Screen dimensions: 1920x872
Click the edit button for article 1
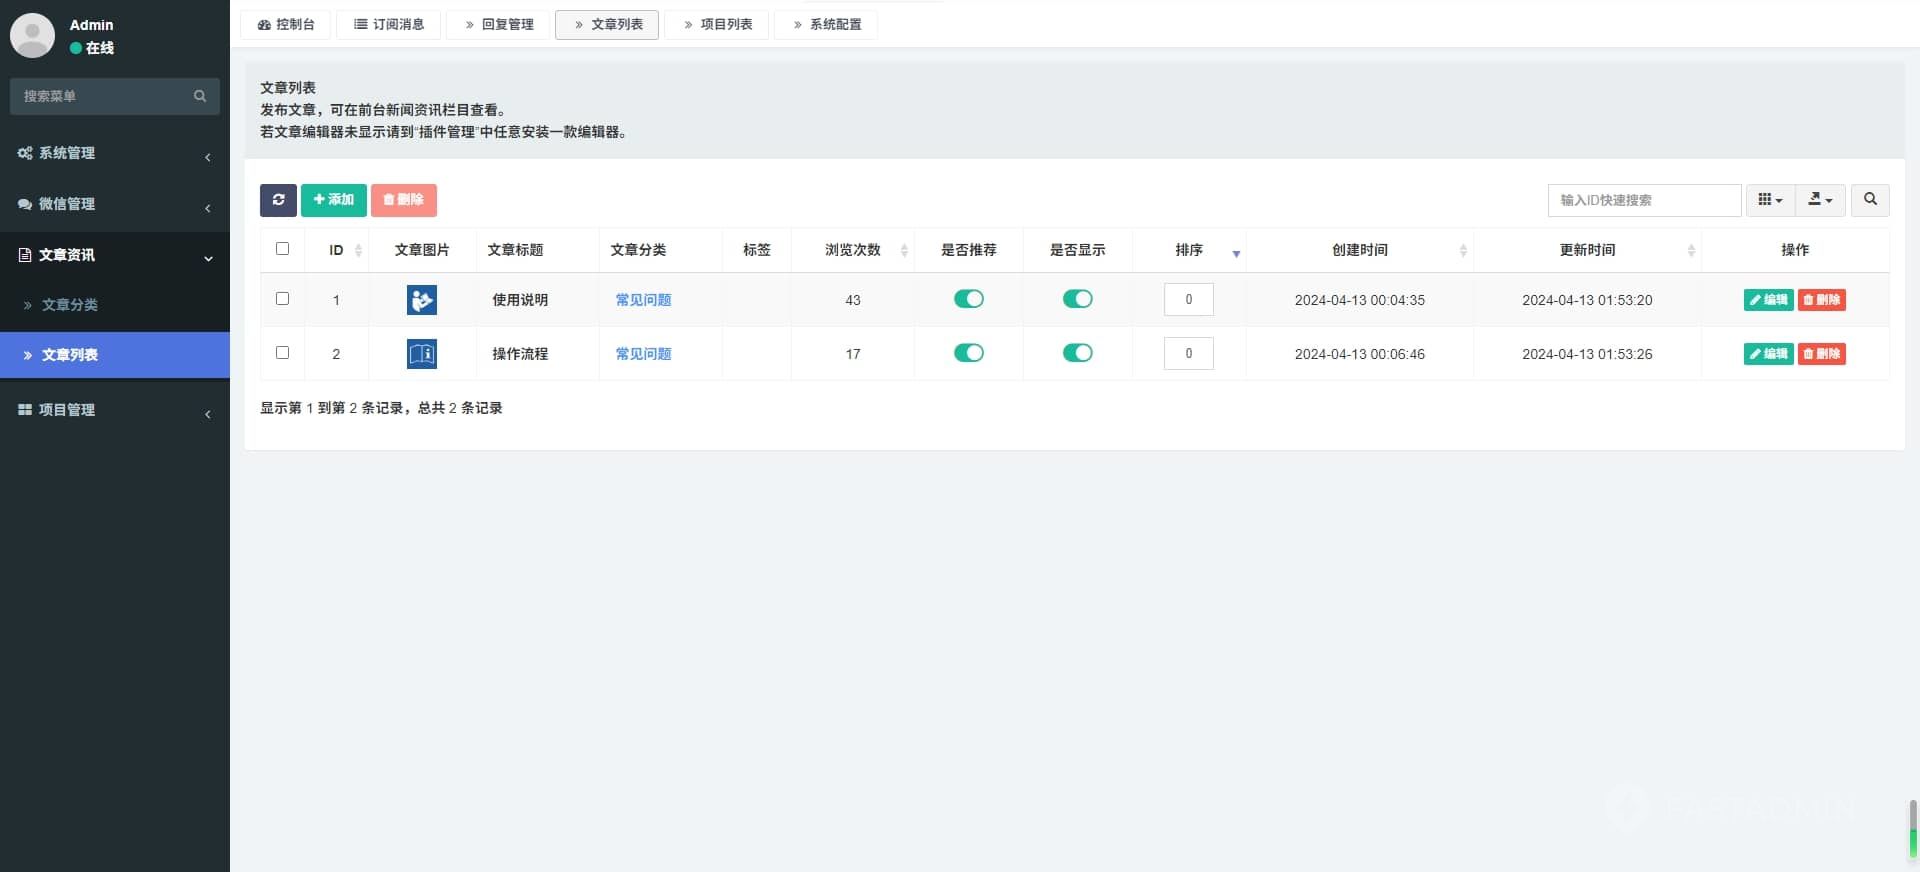pyautogui.click(x=1767, y=300)
